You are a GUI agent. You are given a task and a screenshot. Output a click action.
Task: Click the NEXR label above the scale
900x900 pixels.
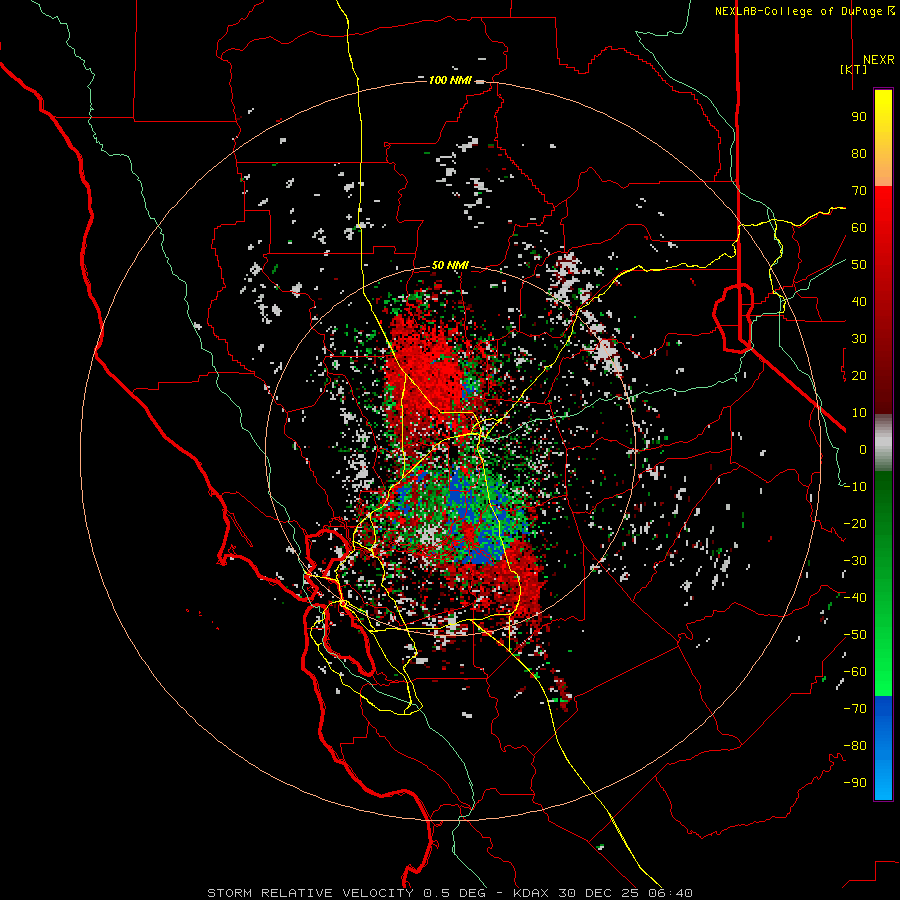879,60
